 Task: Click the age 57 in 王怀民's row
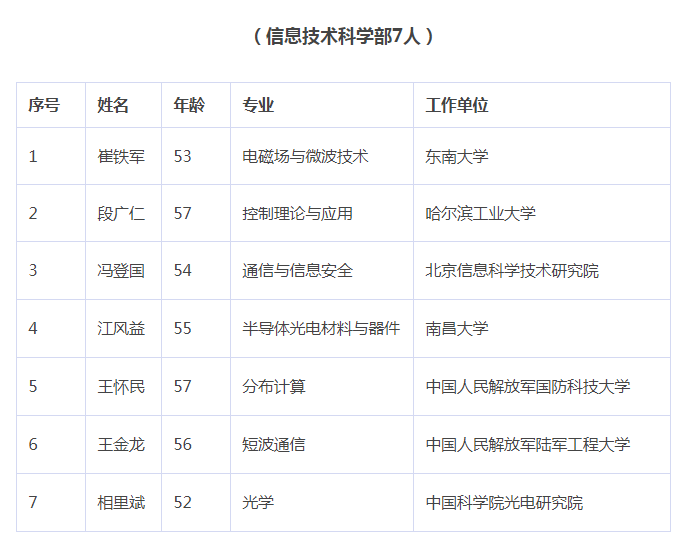(182, 387)
